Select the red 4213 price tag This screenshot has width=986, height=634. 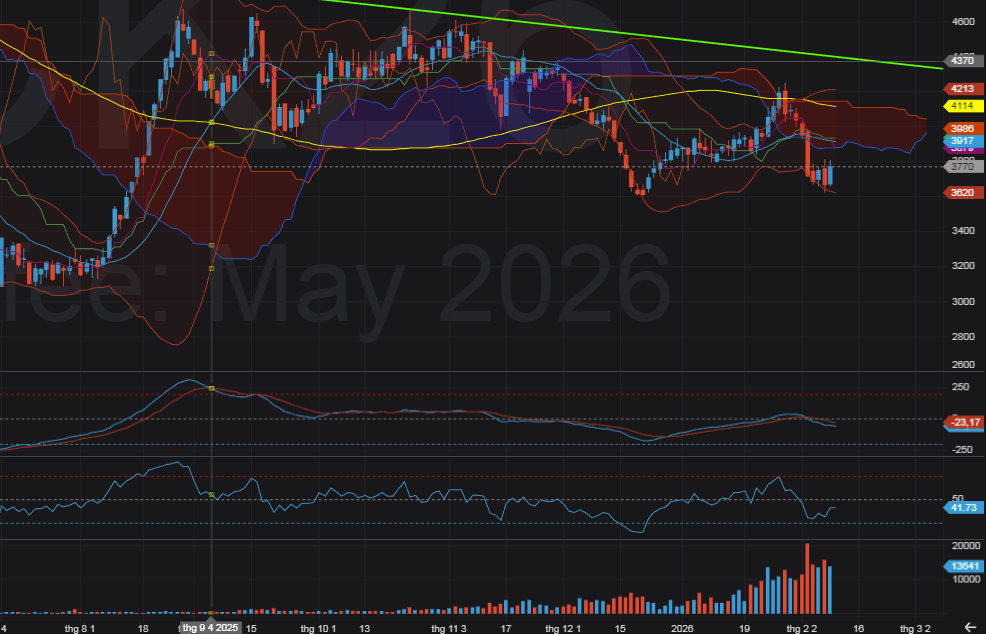coord(962,89)
